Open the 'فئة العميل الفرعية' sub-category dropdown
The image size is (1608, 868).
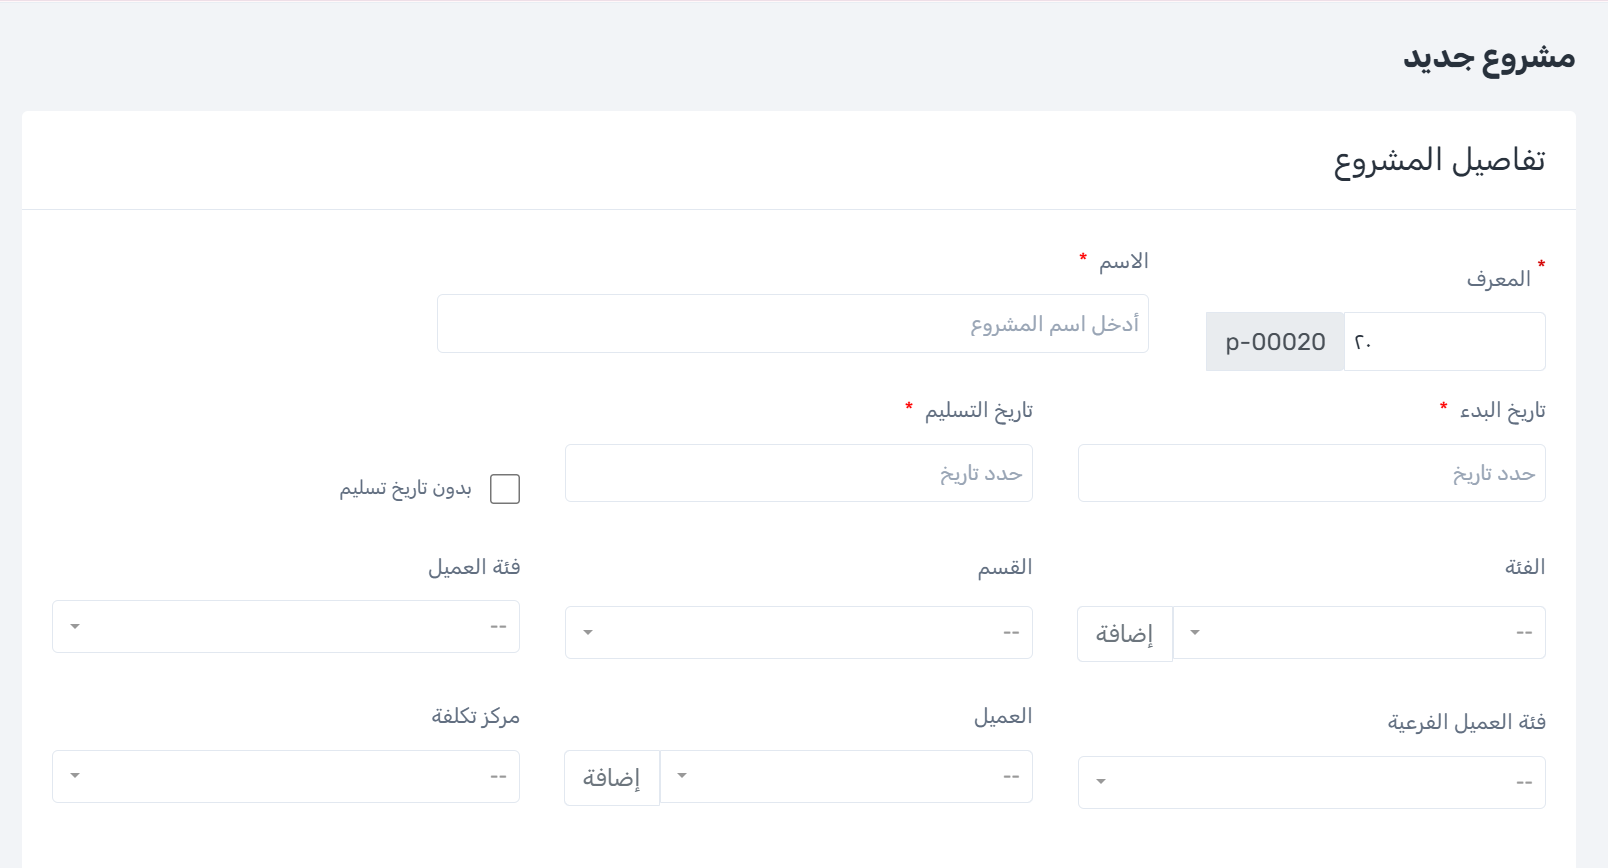point(1311,782)
